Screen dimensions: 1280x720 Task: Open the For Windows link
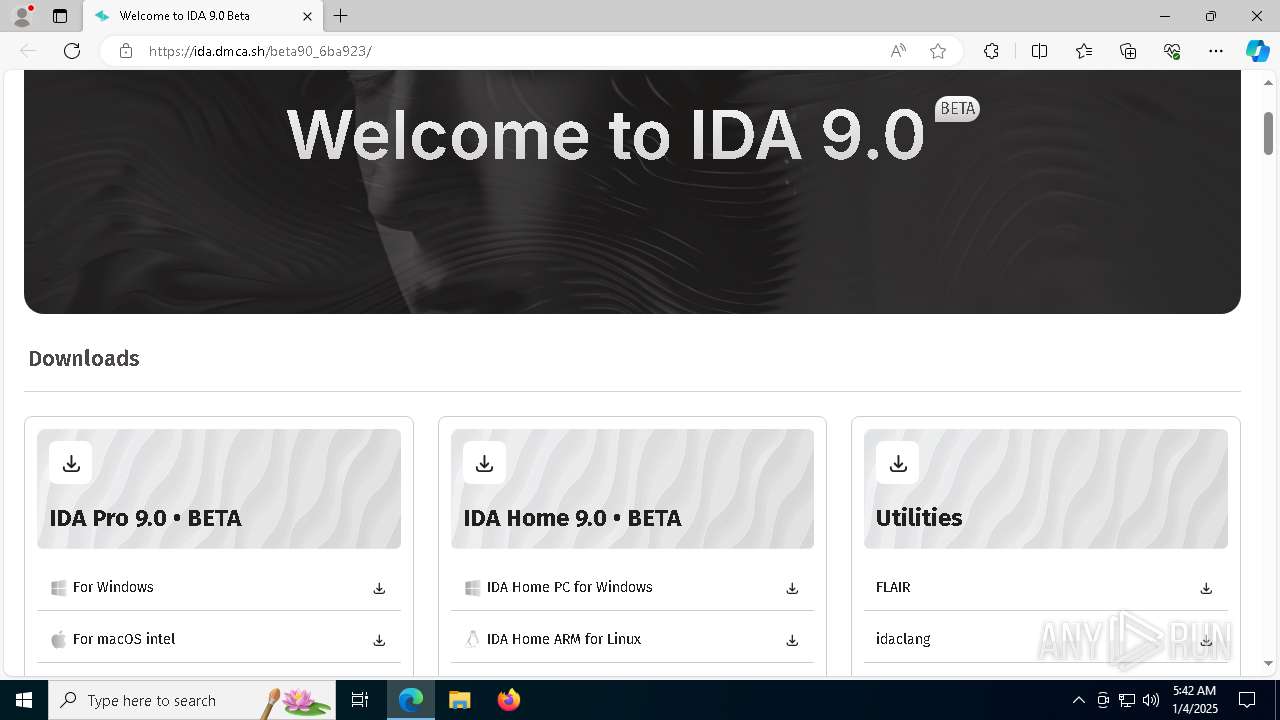[113, 587]
